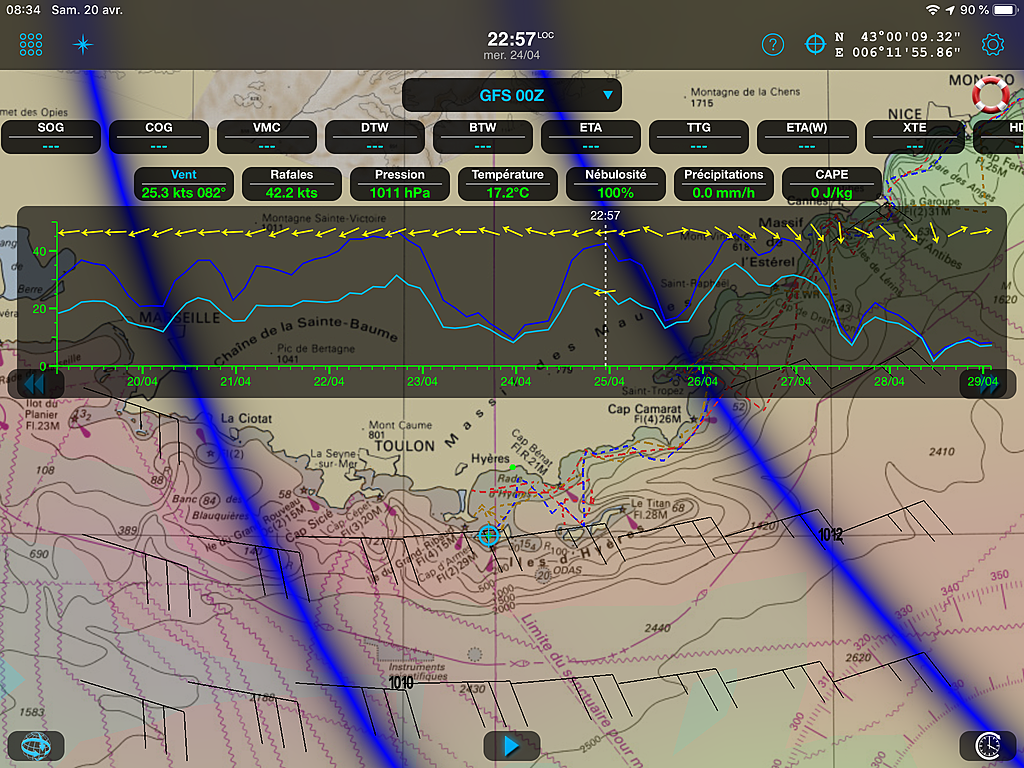Tap the crosshair position target icon
Image resolution: width=1024 pixels, height=768 pixels.
(815, 44)
